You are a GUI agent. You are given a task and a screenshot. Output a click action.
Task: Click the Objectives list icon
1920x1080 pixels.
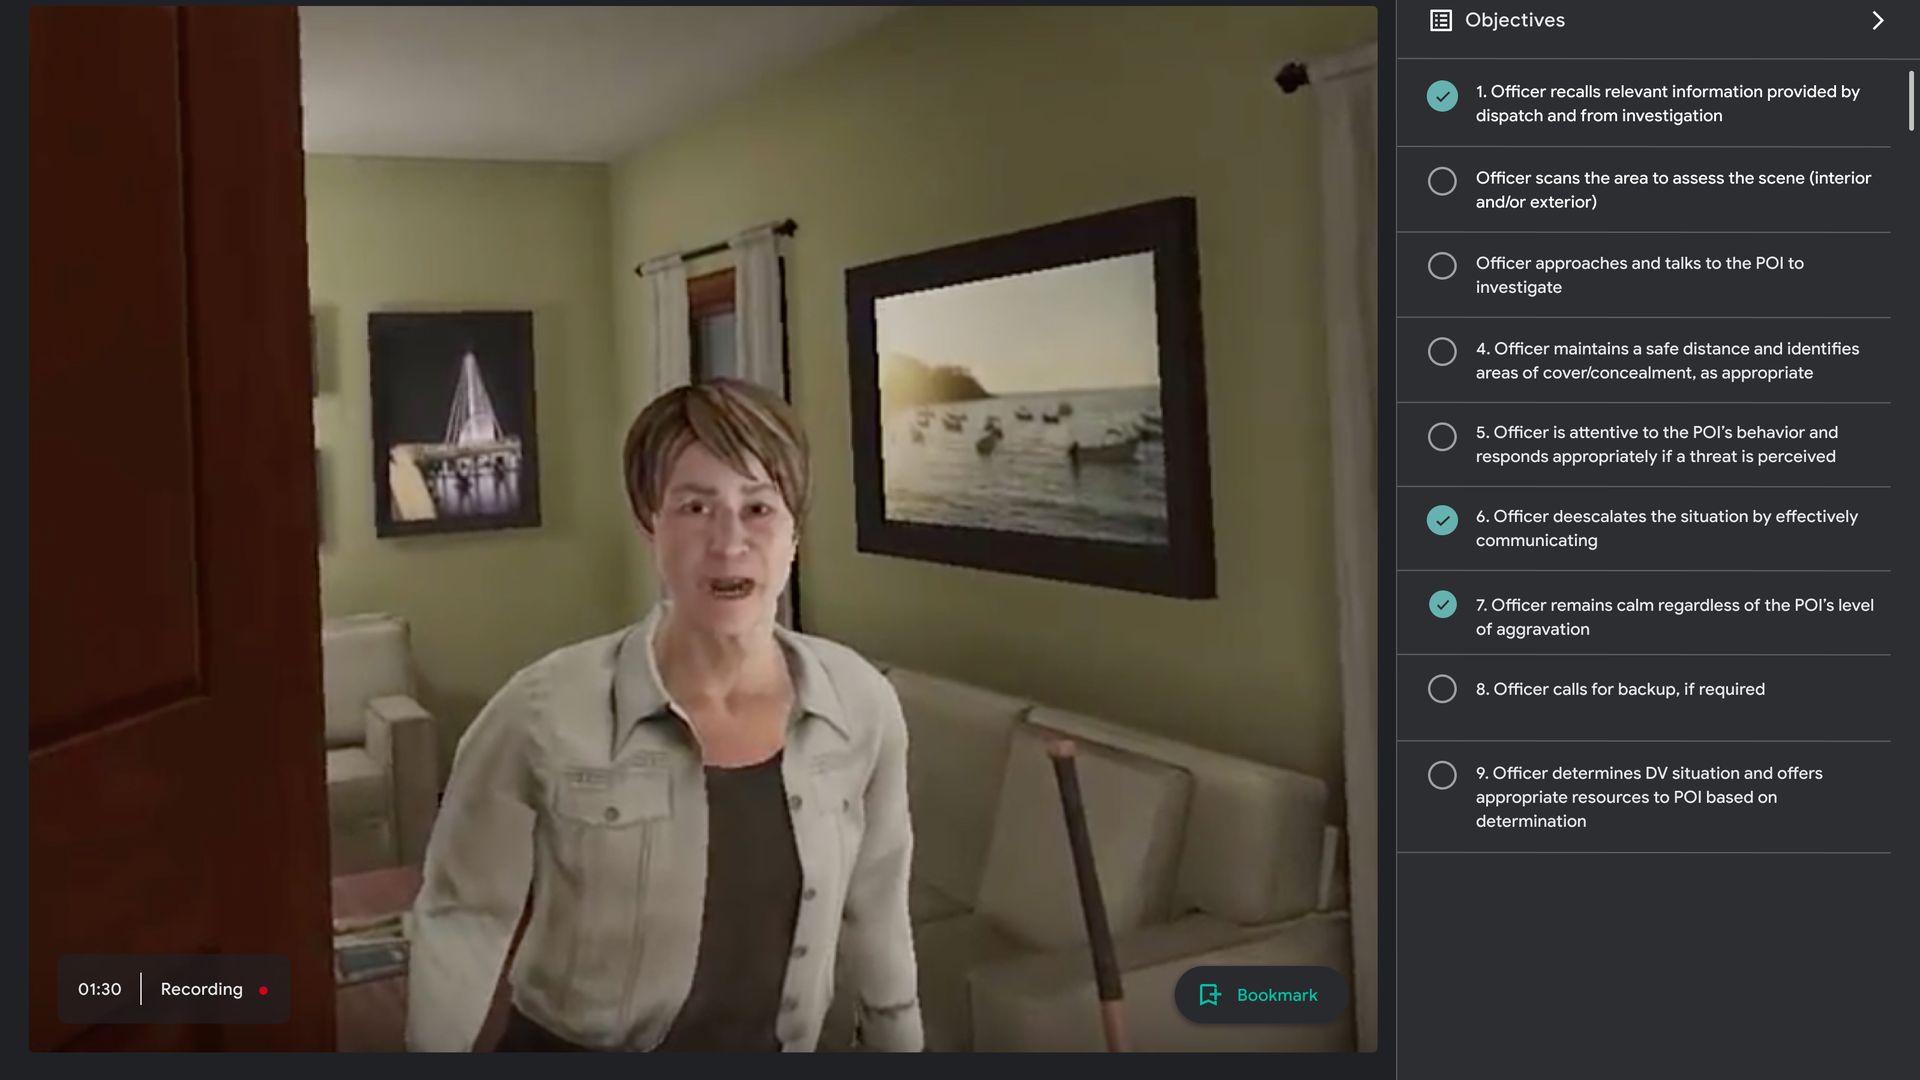1441,20
